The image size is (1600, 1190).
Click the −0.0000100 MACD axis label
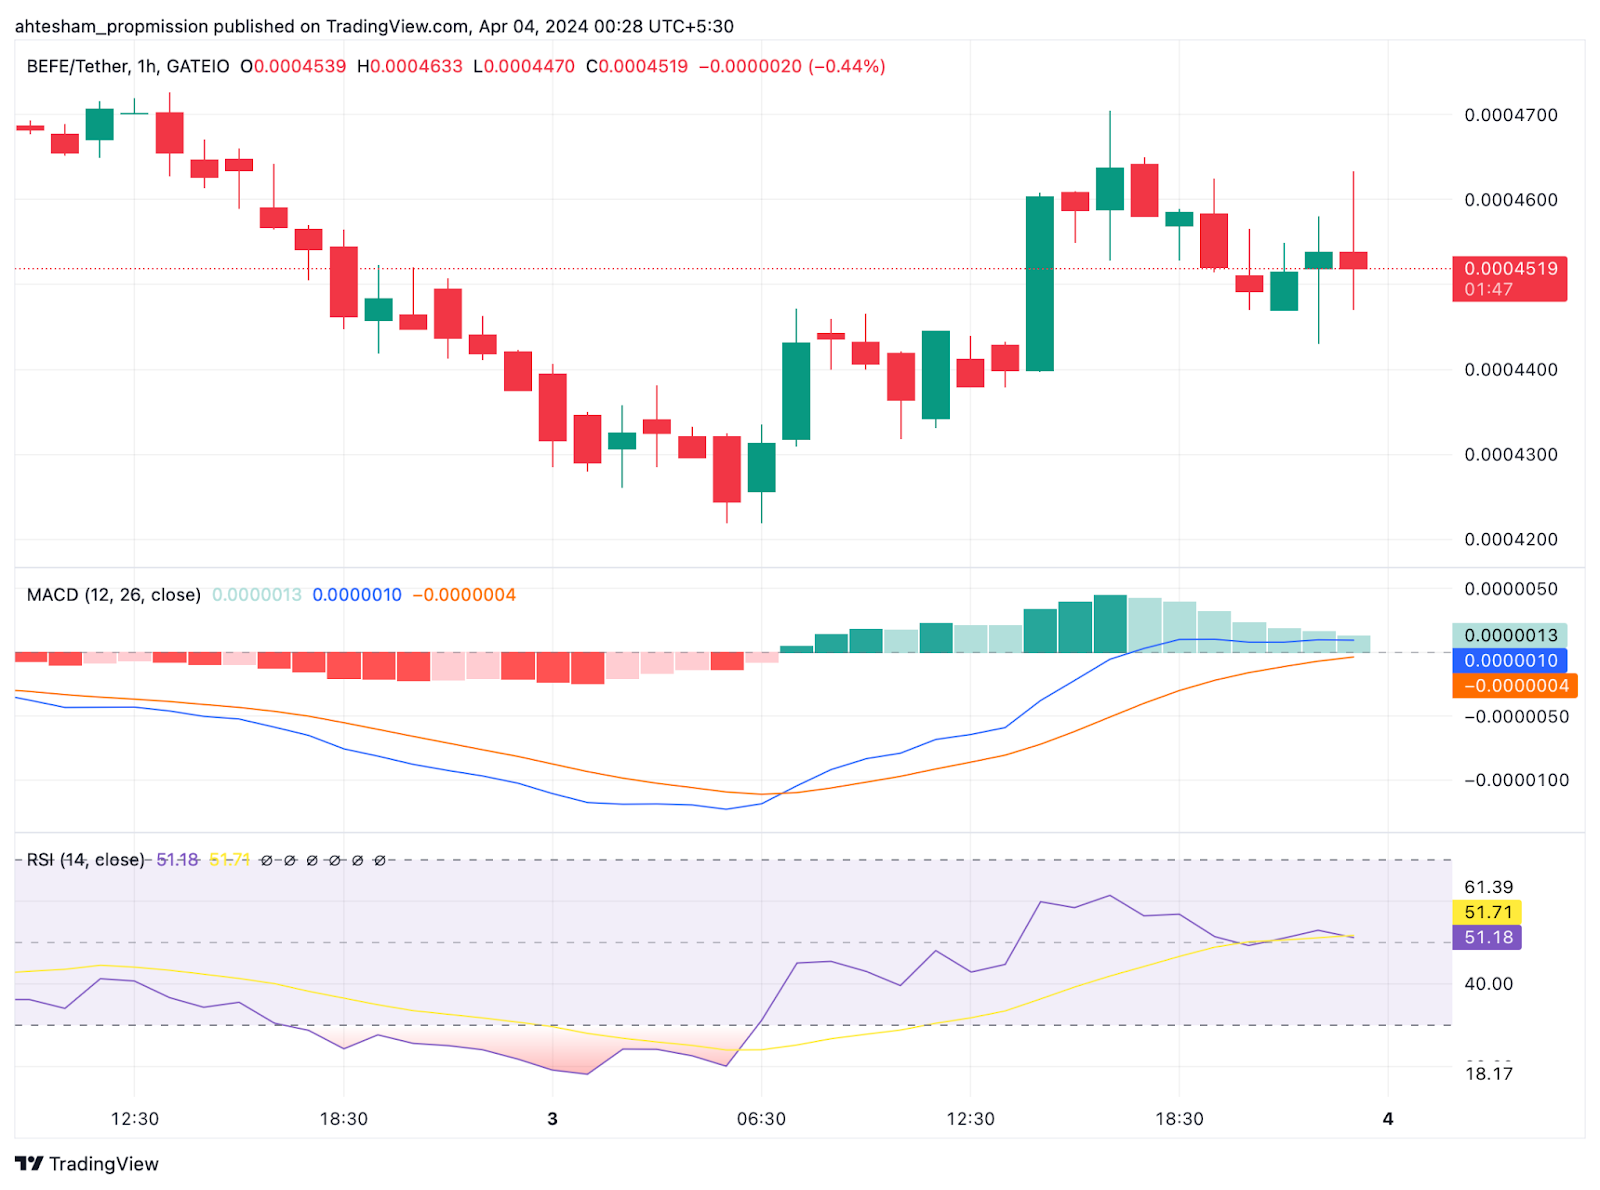(x=1516, y=780)
